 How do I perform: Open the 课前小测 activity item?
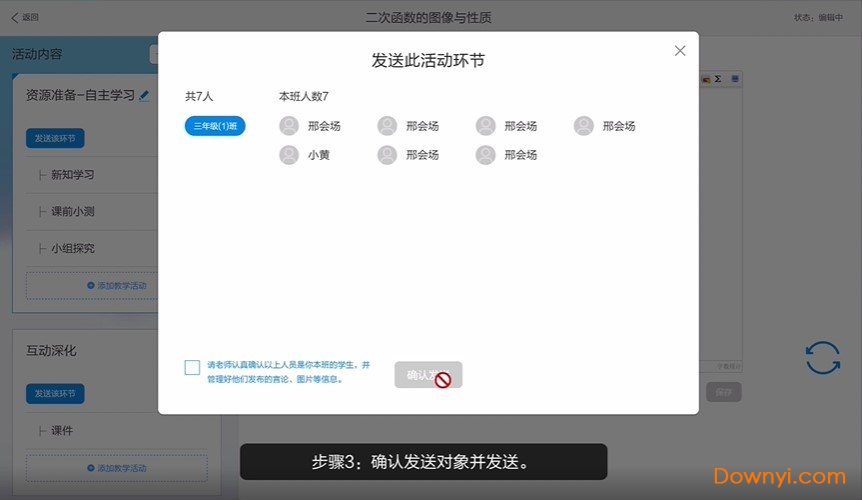(x=73, y=212)
